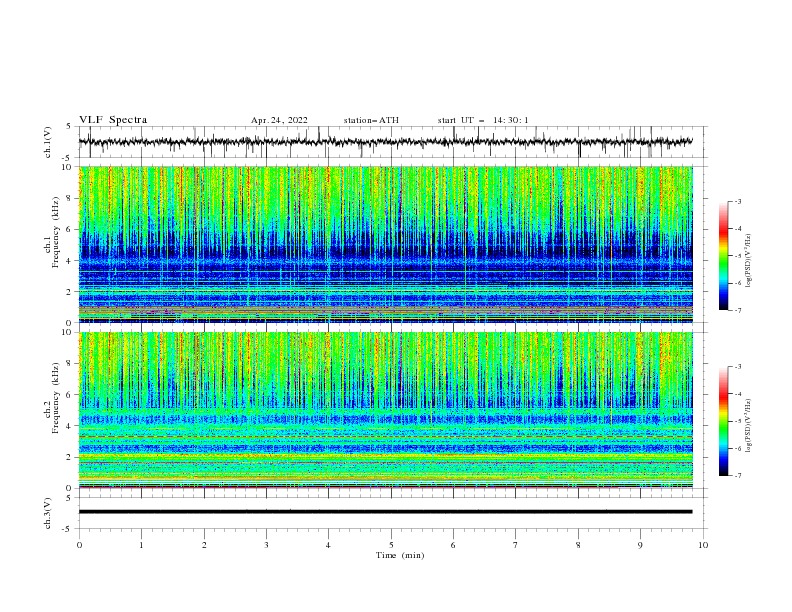The width and height of the screenshot is (792, 612).
Task: Click the "ch.3(V)" waveform axis label
Action: 48,513
